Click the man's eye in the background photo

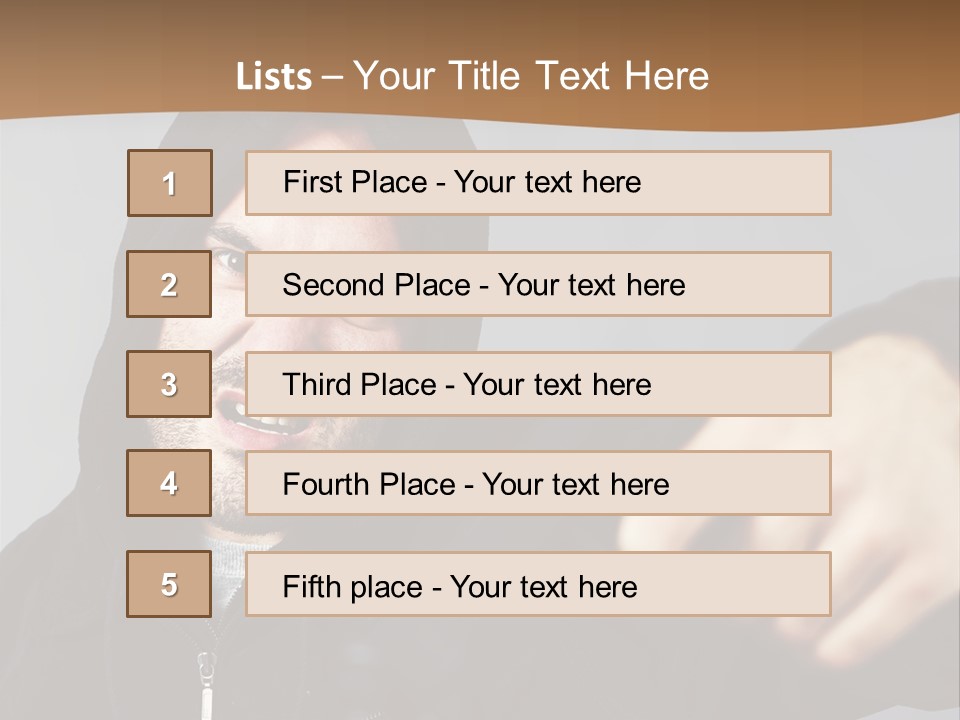229,261
